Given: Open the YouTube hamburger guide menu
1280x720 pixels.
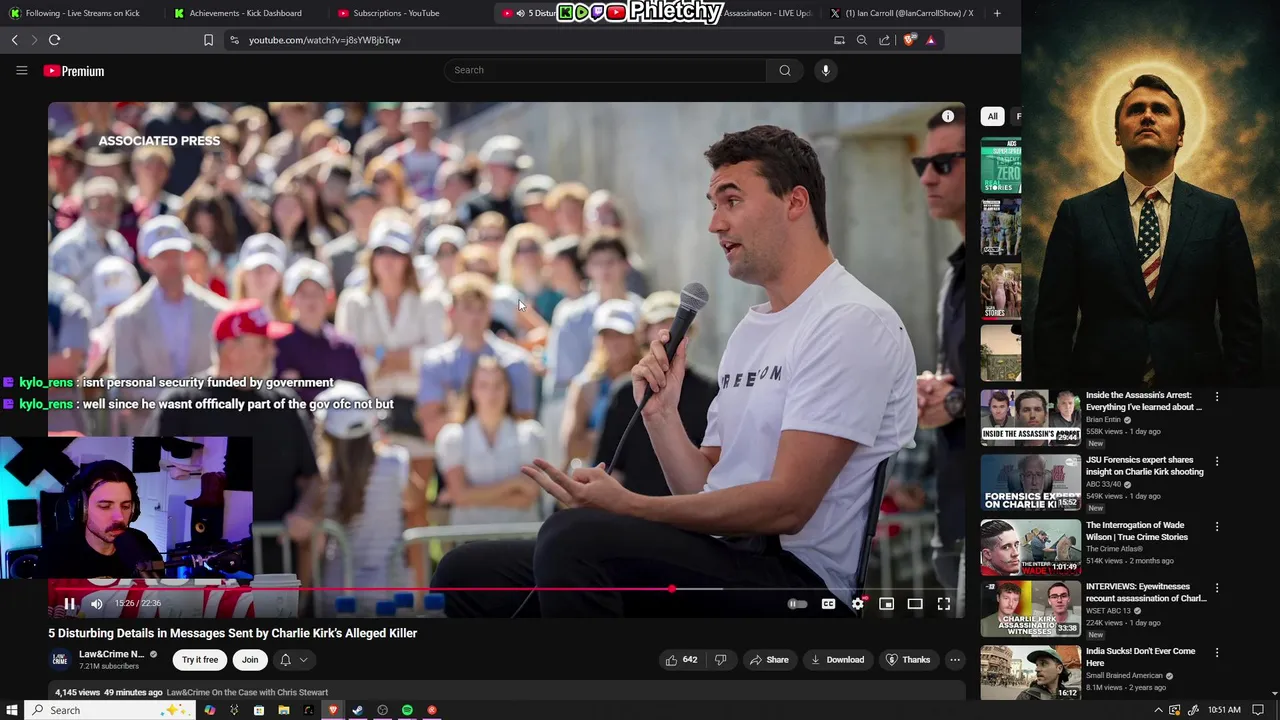Looking at the screenshot, I should pos(21,71).
